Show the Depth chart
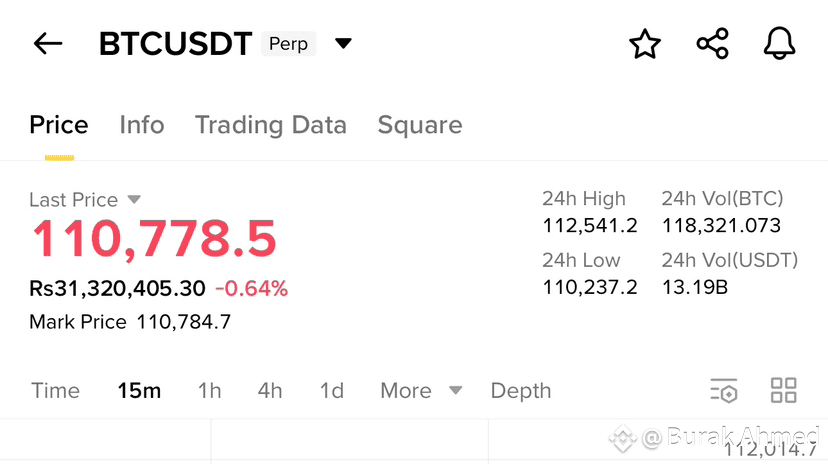Viewport: 828px width, 464px height. (x=520, y=391)
